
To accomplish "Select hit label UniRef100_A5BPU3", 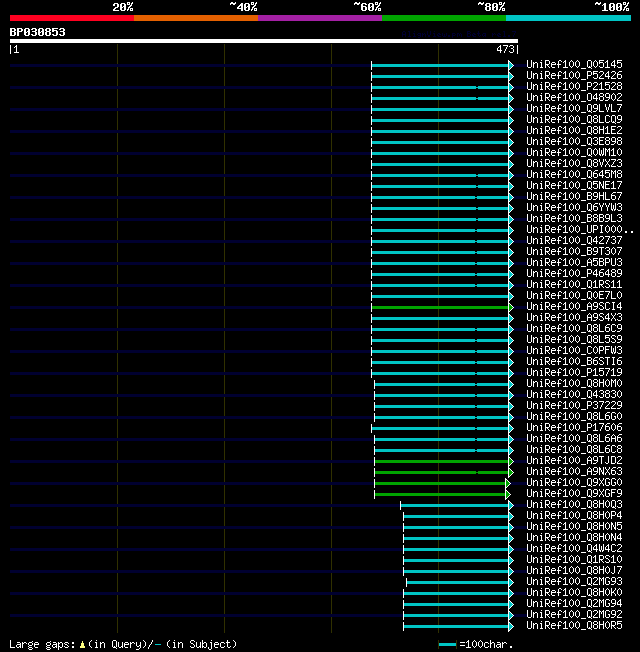I will pos(574,262).
